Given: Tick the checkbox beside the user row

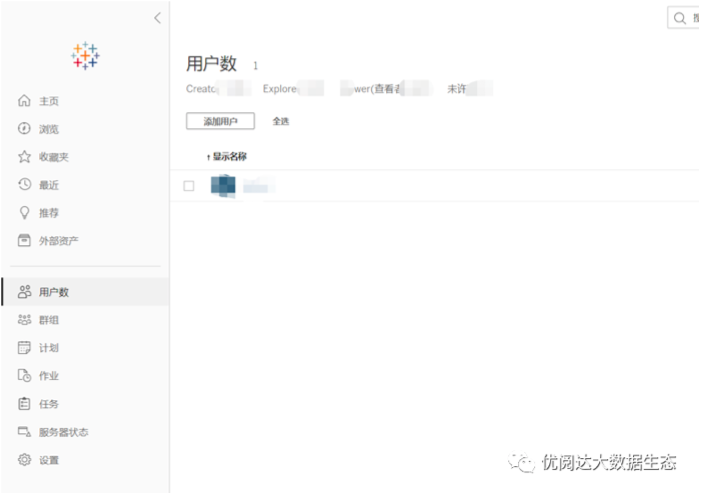Looking at the screenshot, I should point(189,186).
